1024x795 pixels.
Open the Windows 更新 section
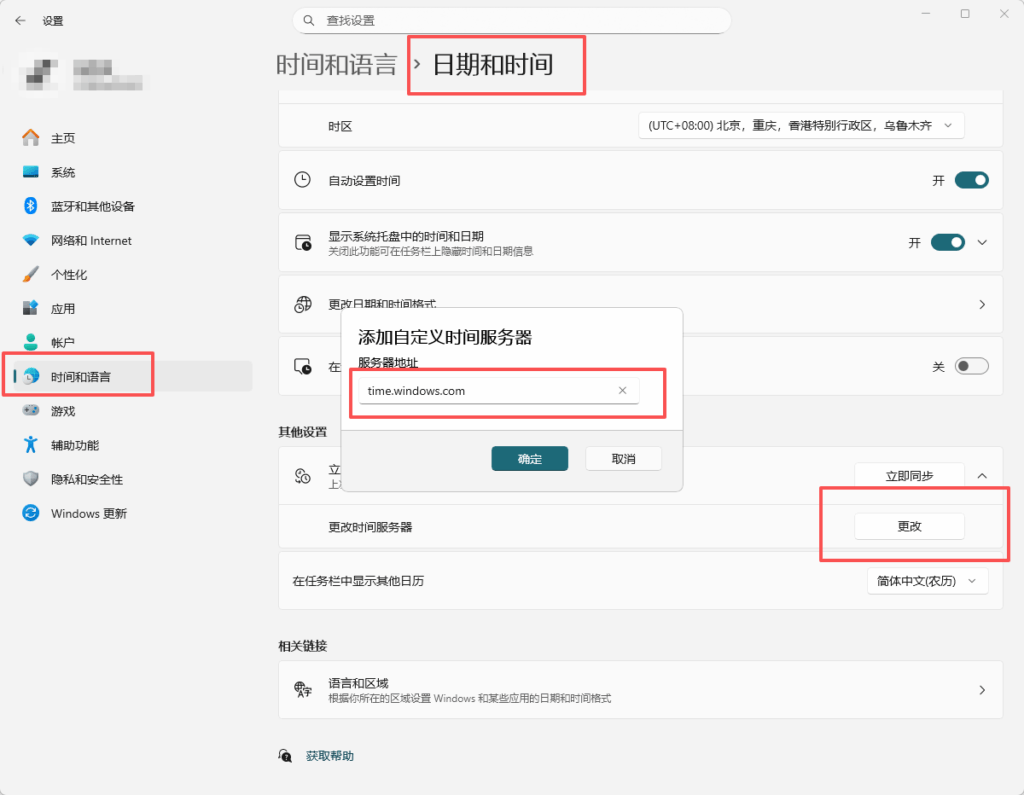point(88,514)
